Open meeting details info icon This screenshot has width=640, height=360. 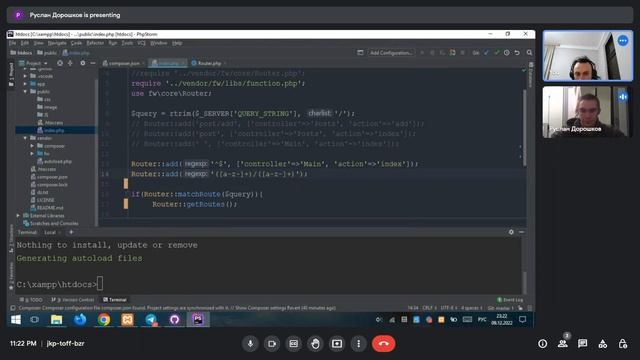point(542,344)
